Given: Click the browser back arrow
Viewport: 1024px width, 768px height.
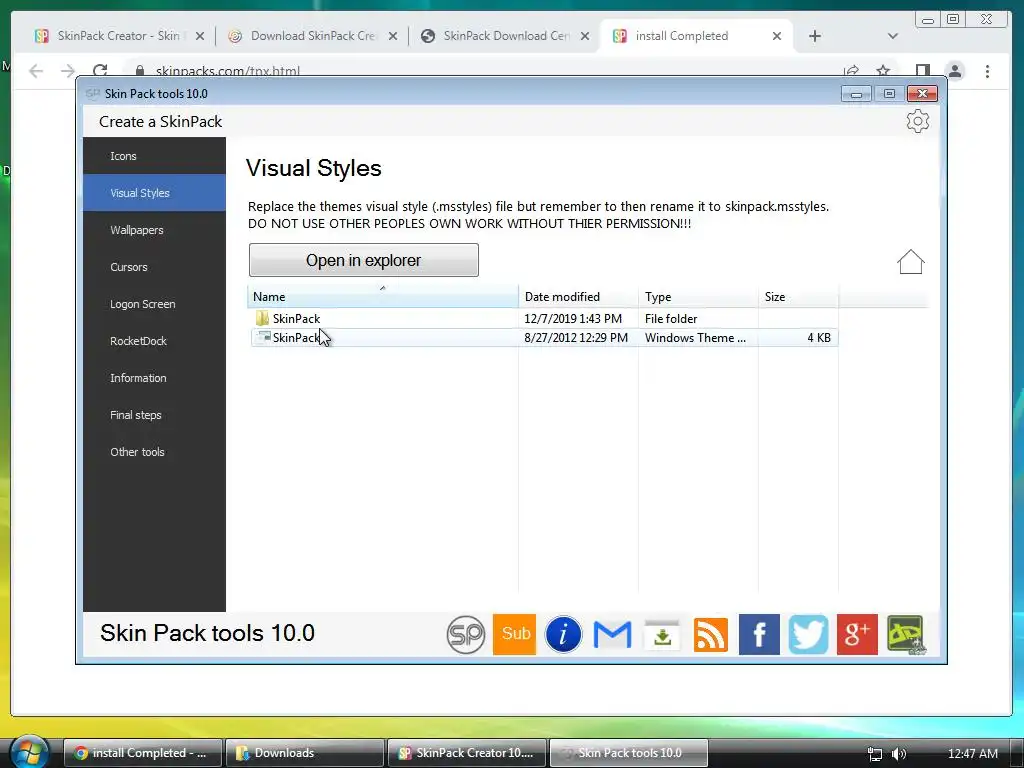Looking at the screenshot, I should pyautogui.click(x=36, y=71).
